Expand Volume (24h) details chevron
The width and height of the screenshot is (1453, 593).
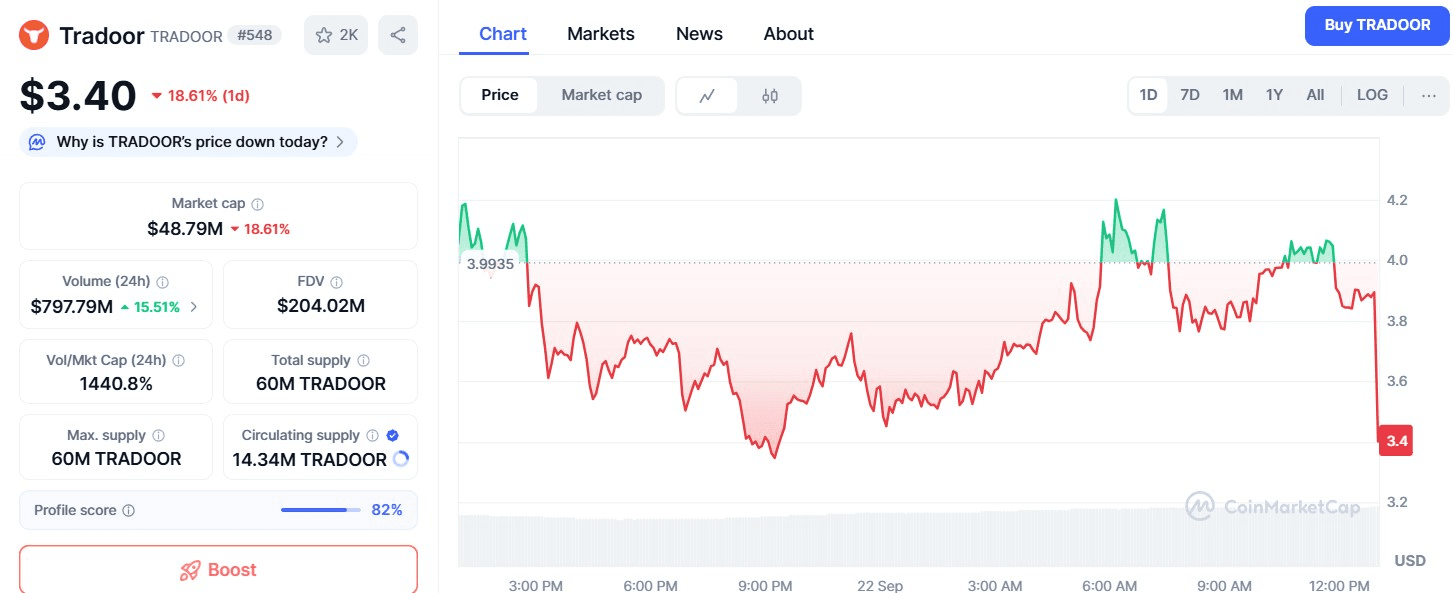(194, 307)
